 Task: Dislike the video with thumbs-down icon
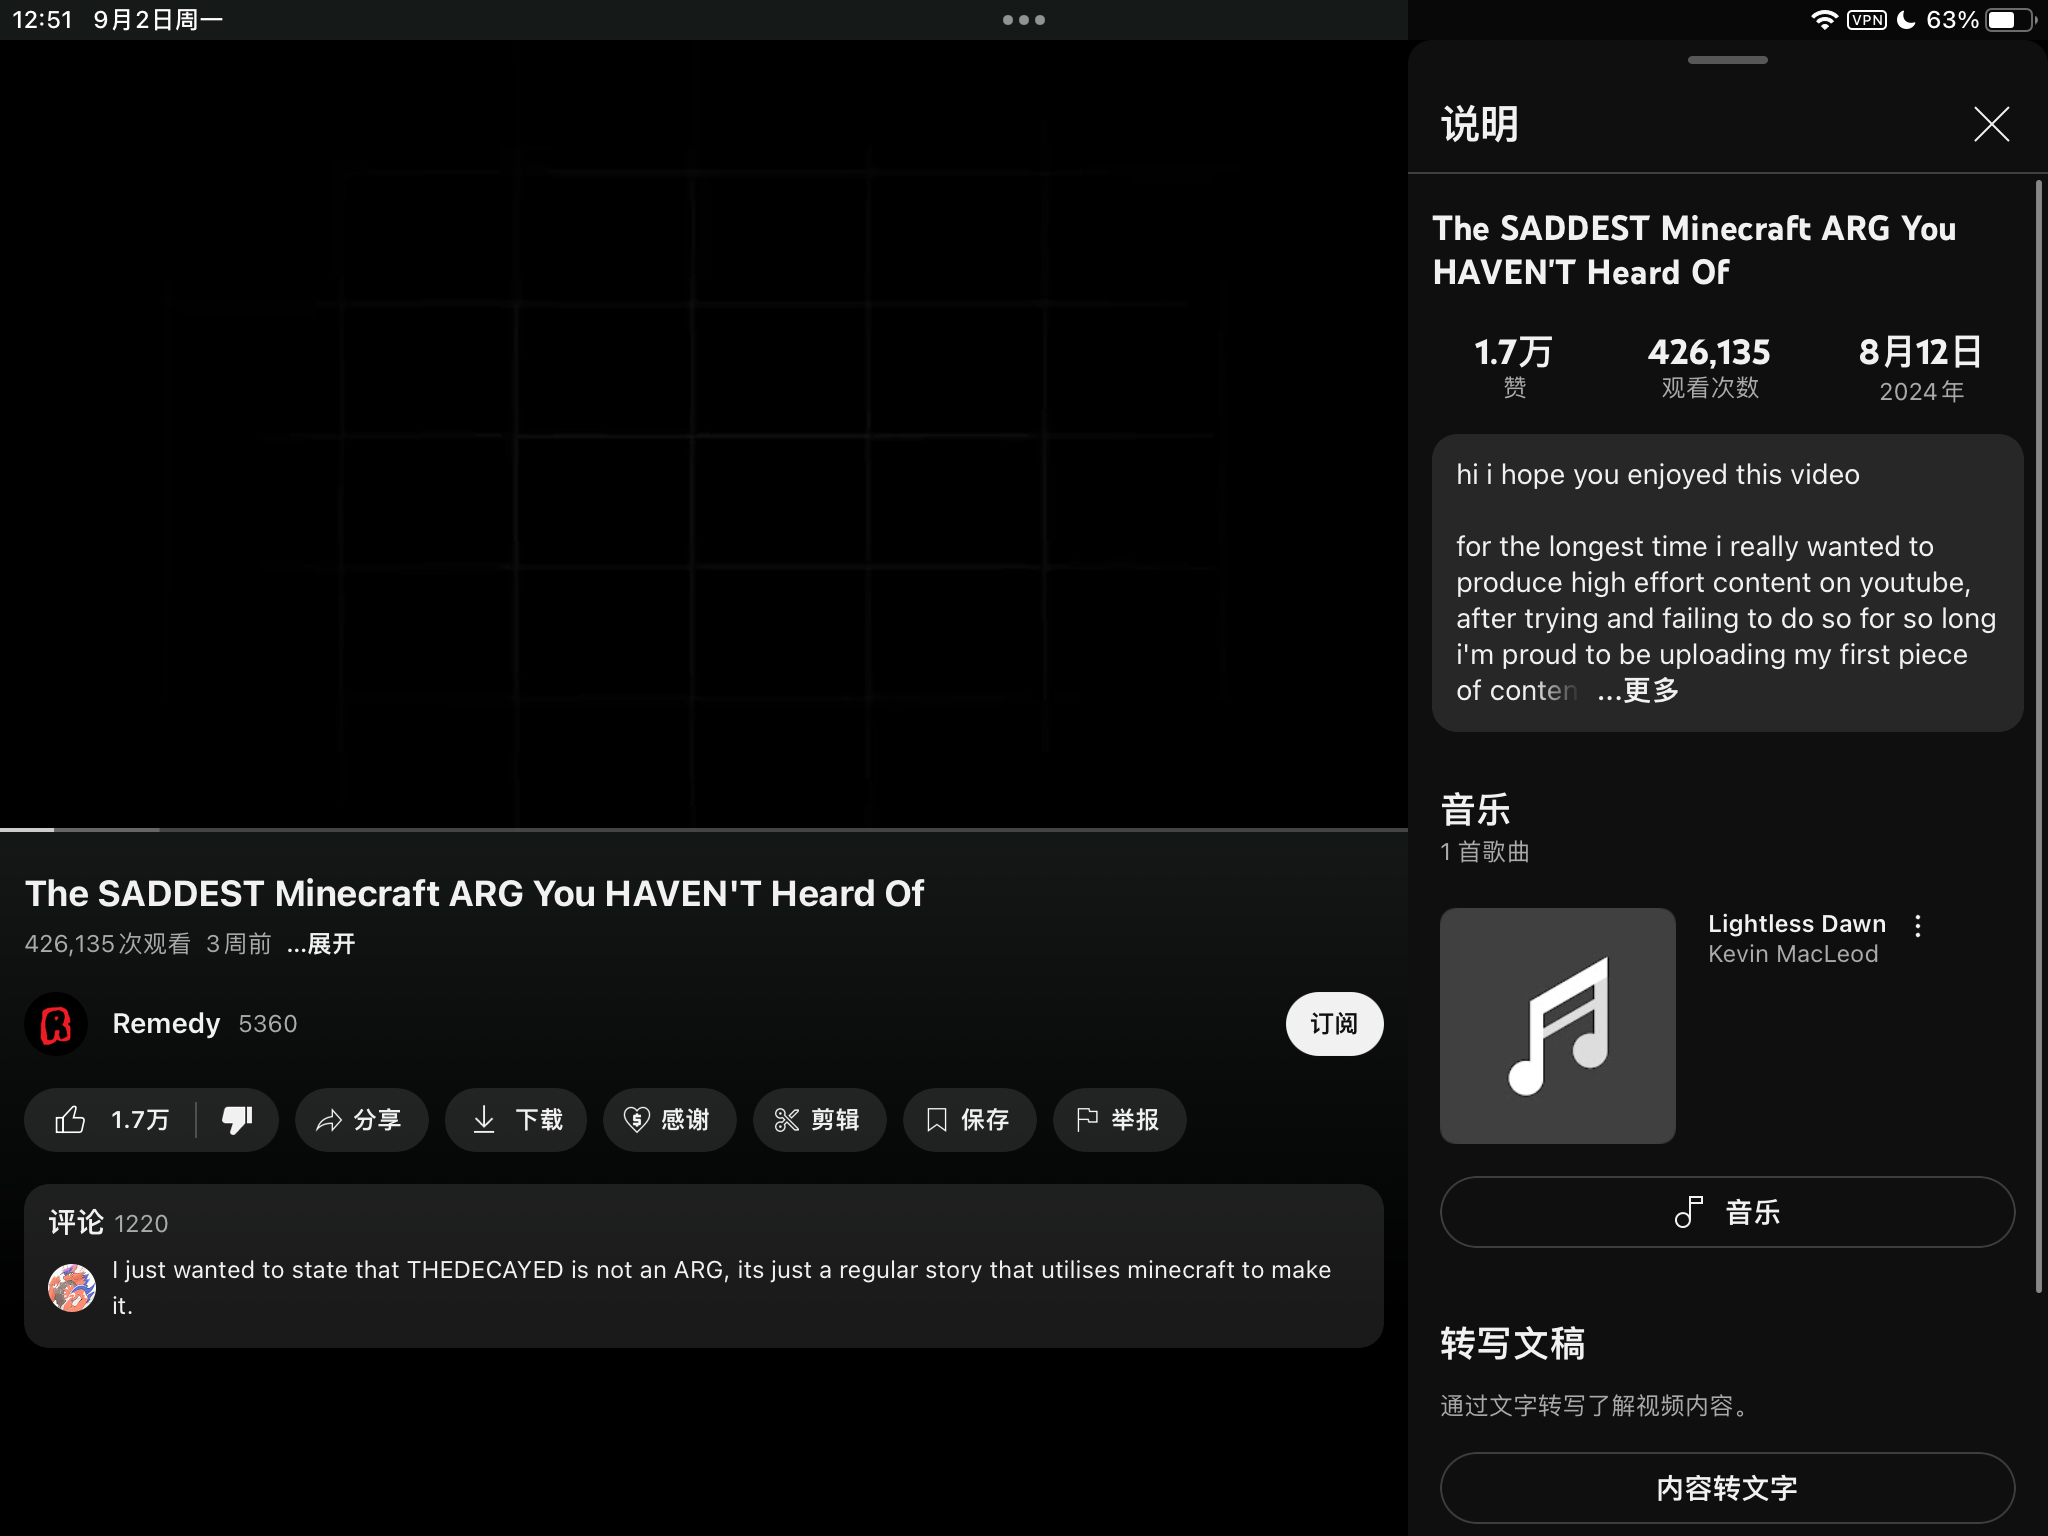[237, 1120]
